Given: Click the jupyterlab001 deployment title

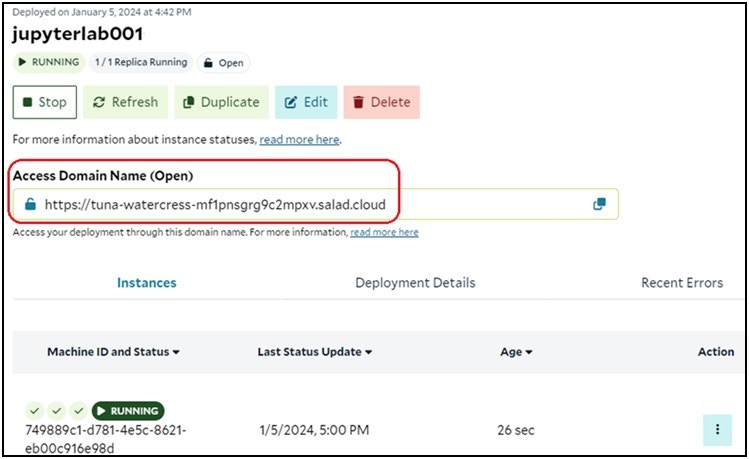Looking at the screenshot, I should (77, 34).
